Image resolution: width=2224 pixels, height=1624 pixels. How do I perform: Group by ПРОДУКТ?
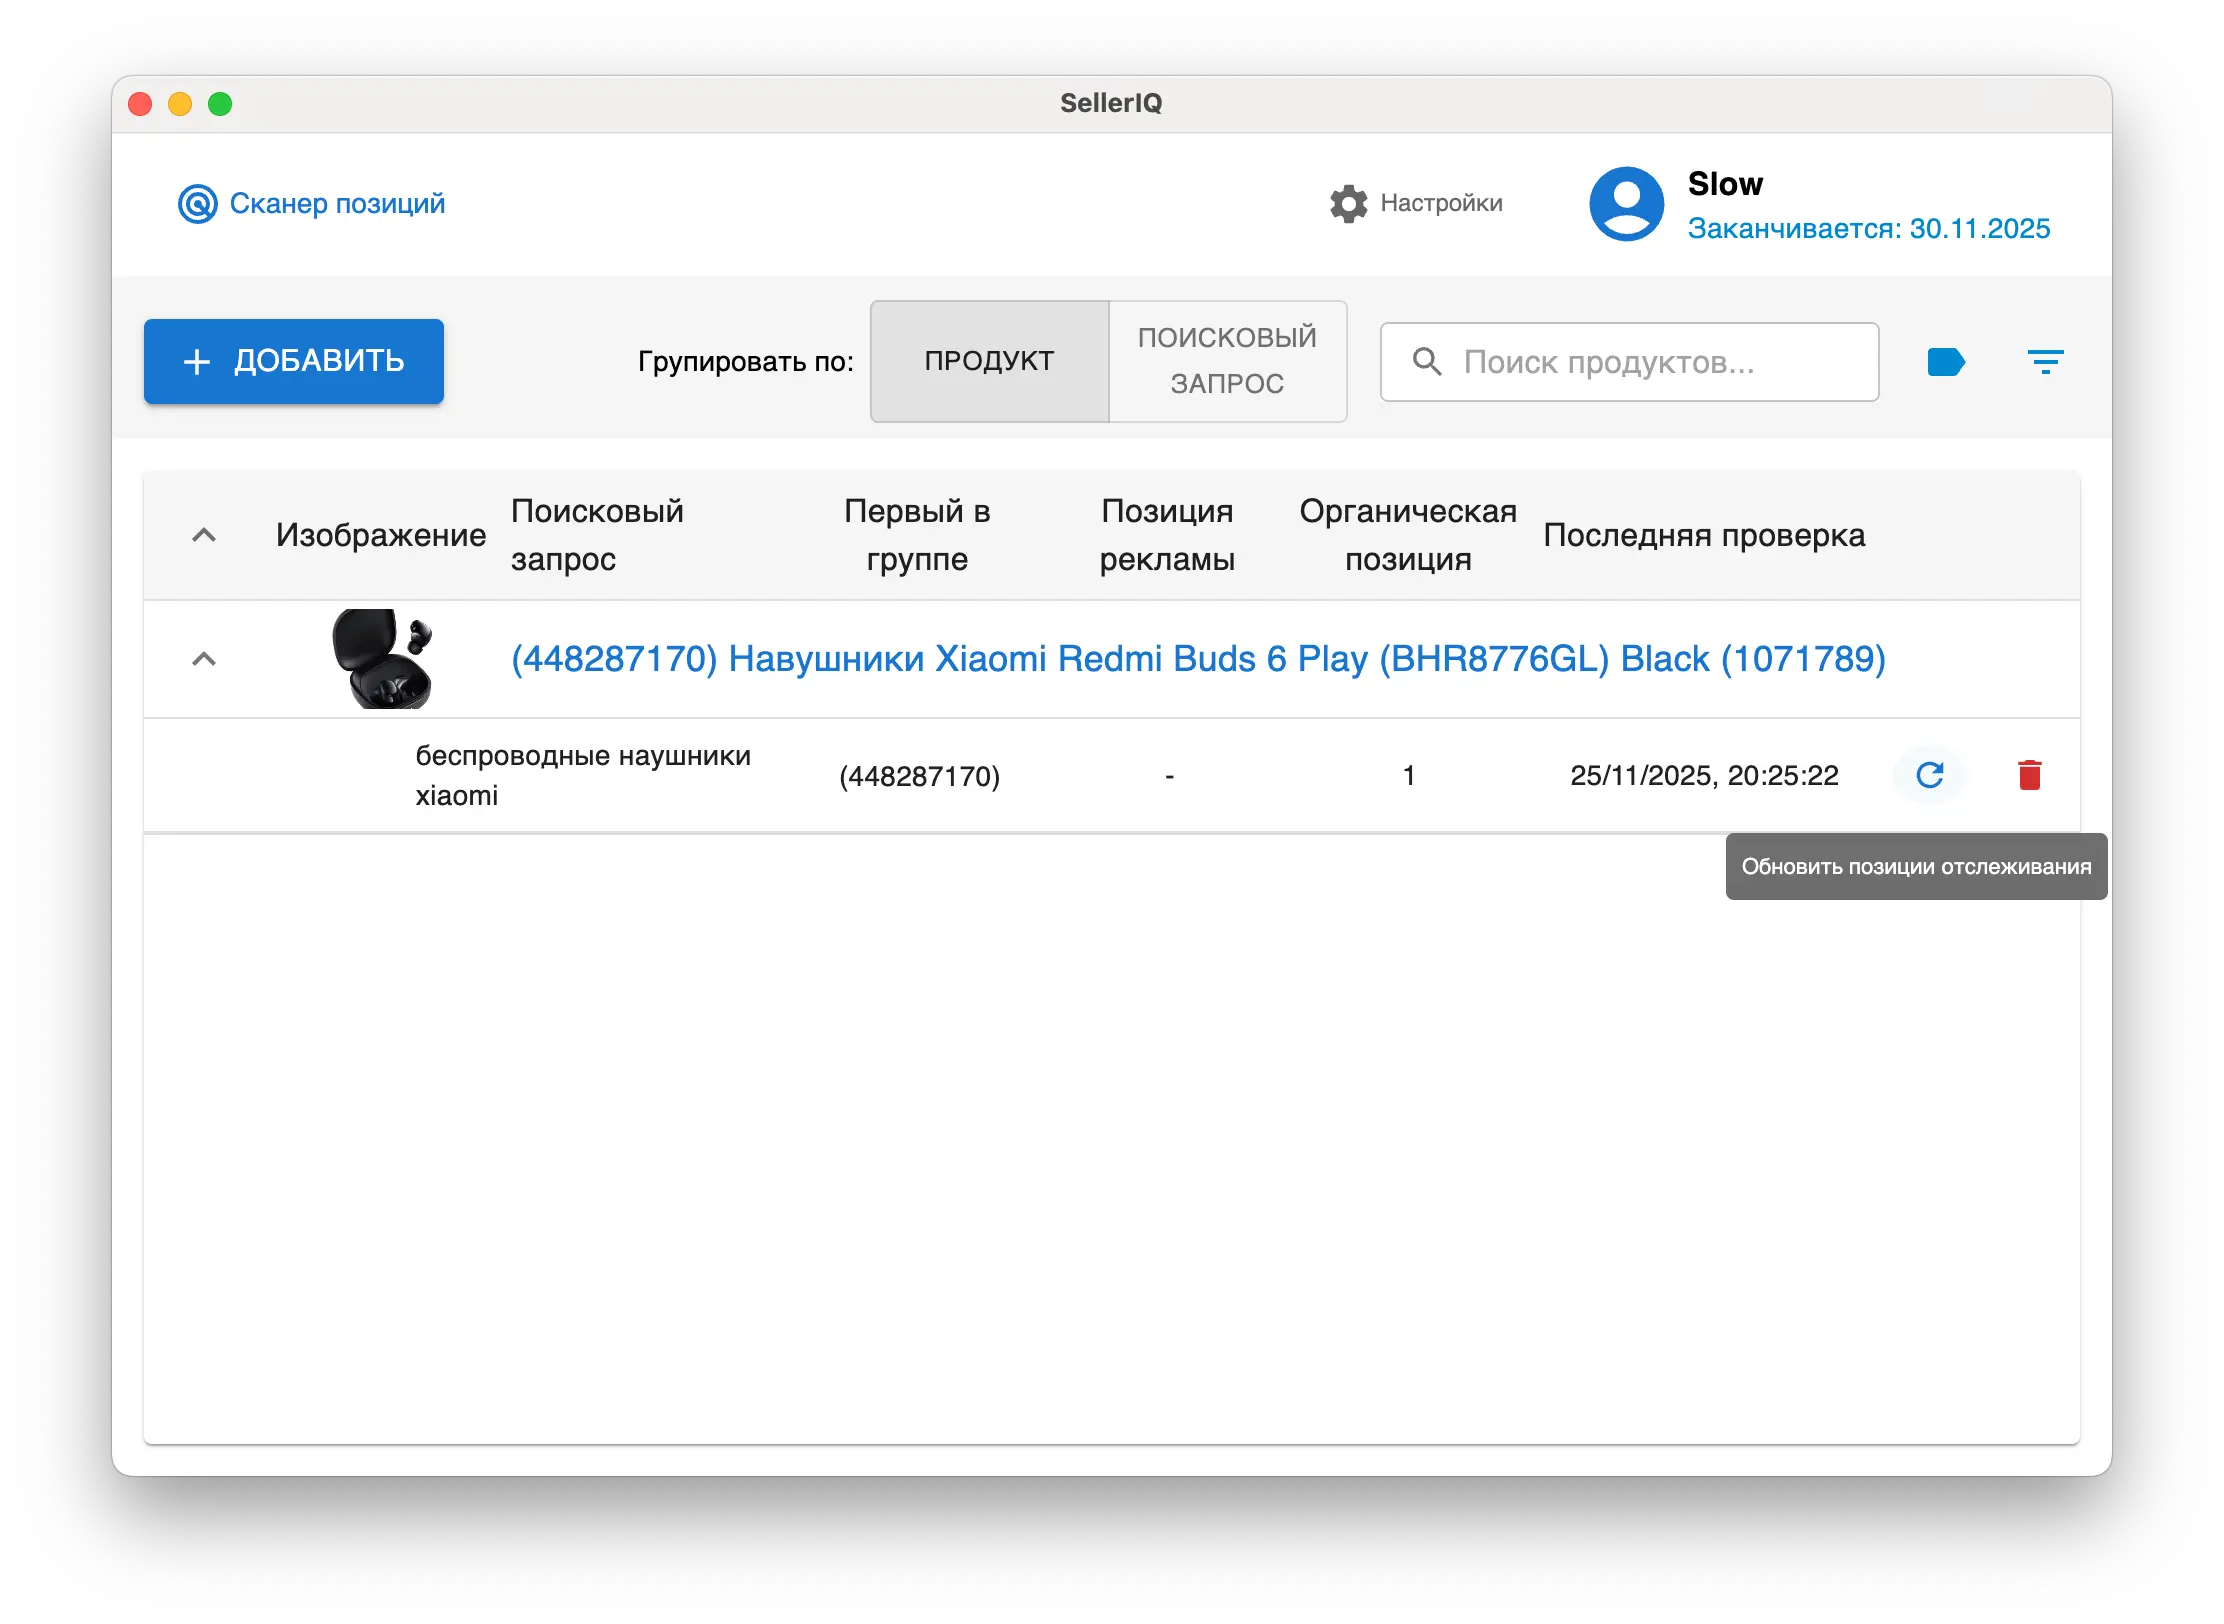(989, 361)
